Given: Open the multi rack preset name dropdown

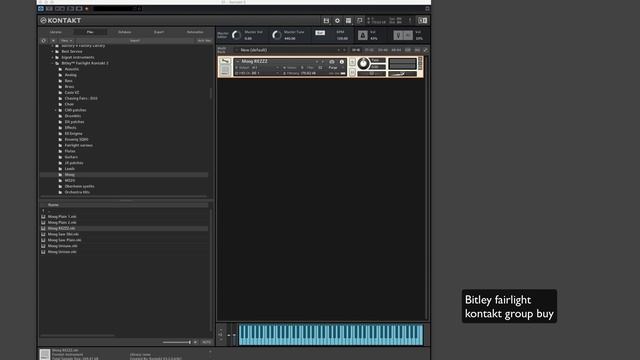Looking at the screenshot, I should 289,50.
